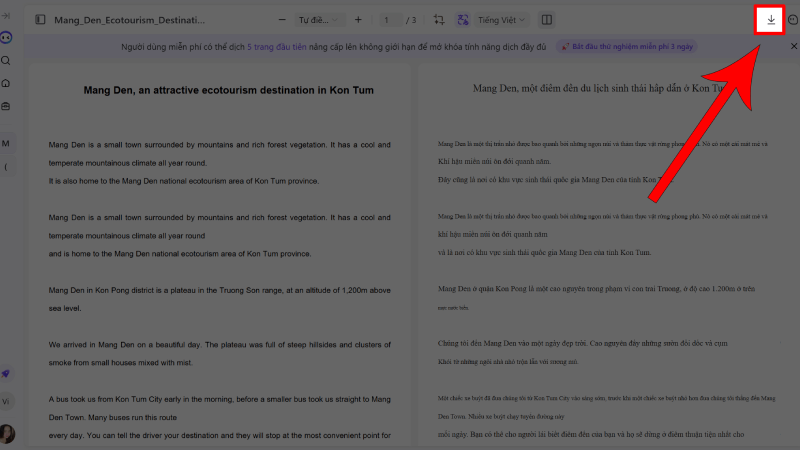Close the free user upgrade banner
This screenshot has height=450, width=800.
pos(793,47)
